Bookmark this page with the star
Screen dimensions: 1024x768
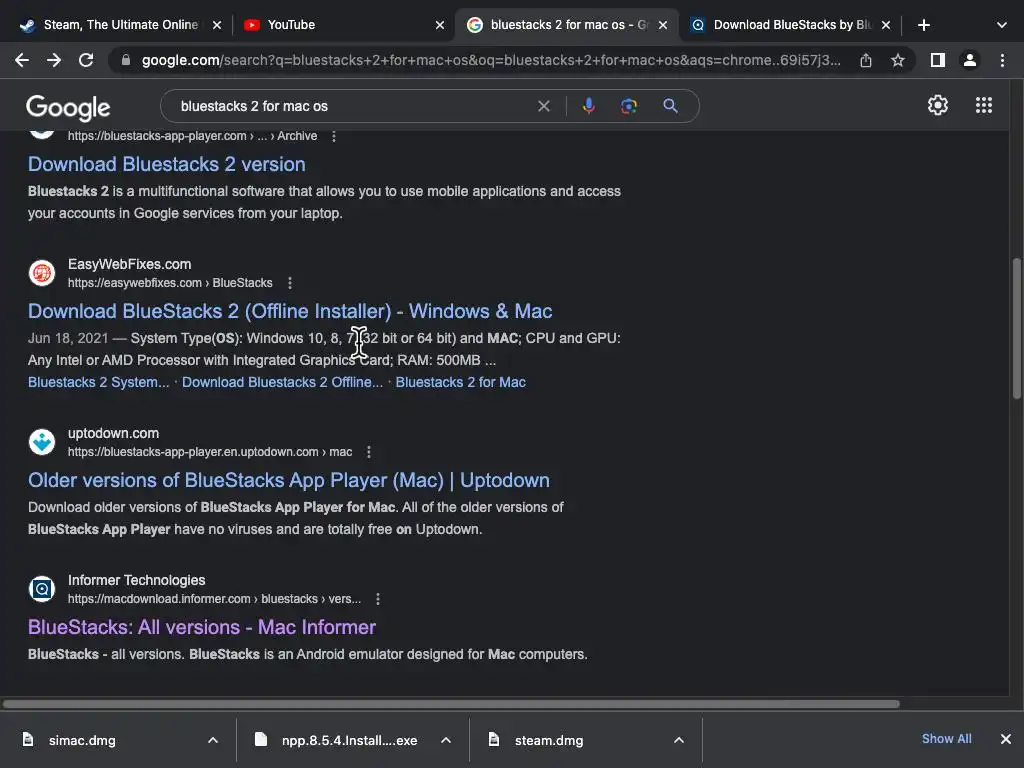898,60
